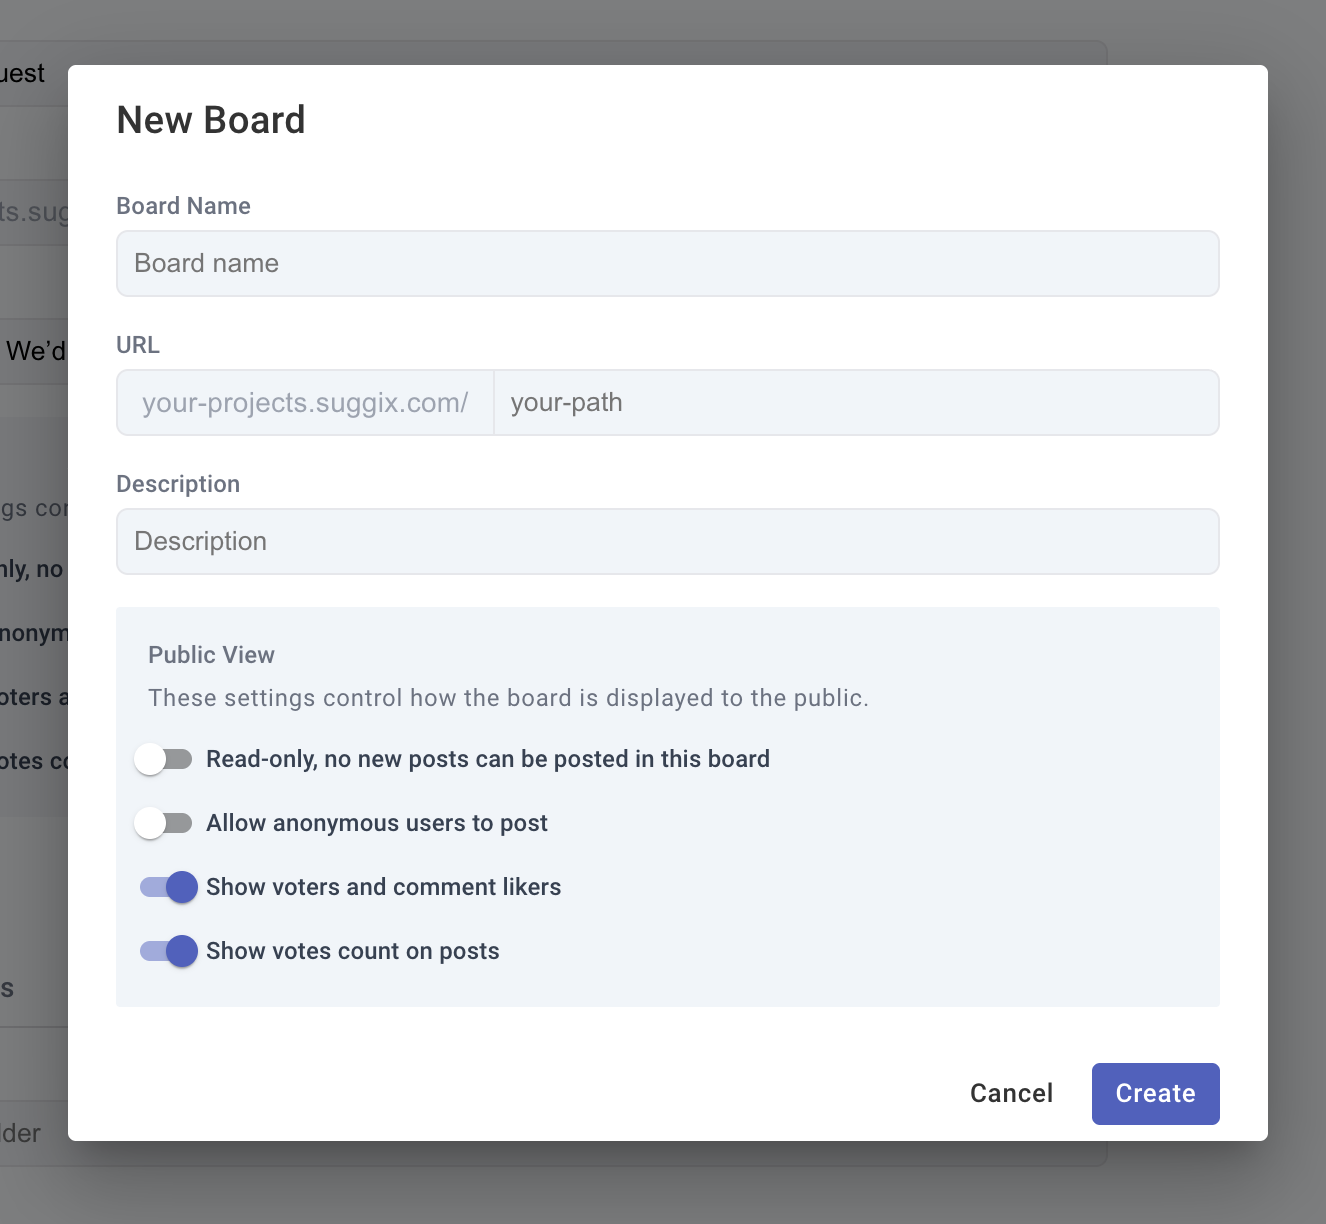The height and width of the screenshot is (1224, 1326).
Task: Select the Board Name label
Action: pyautogui.click(x=184, y=206)
